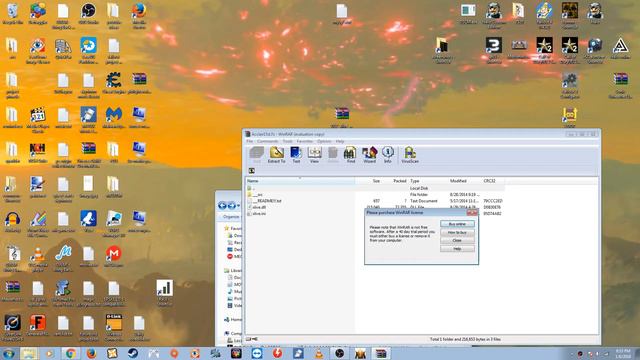Switch to WinRAR via its taskbar icon
The image size is (640, 360).
pos(381,353)
